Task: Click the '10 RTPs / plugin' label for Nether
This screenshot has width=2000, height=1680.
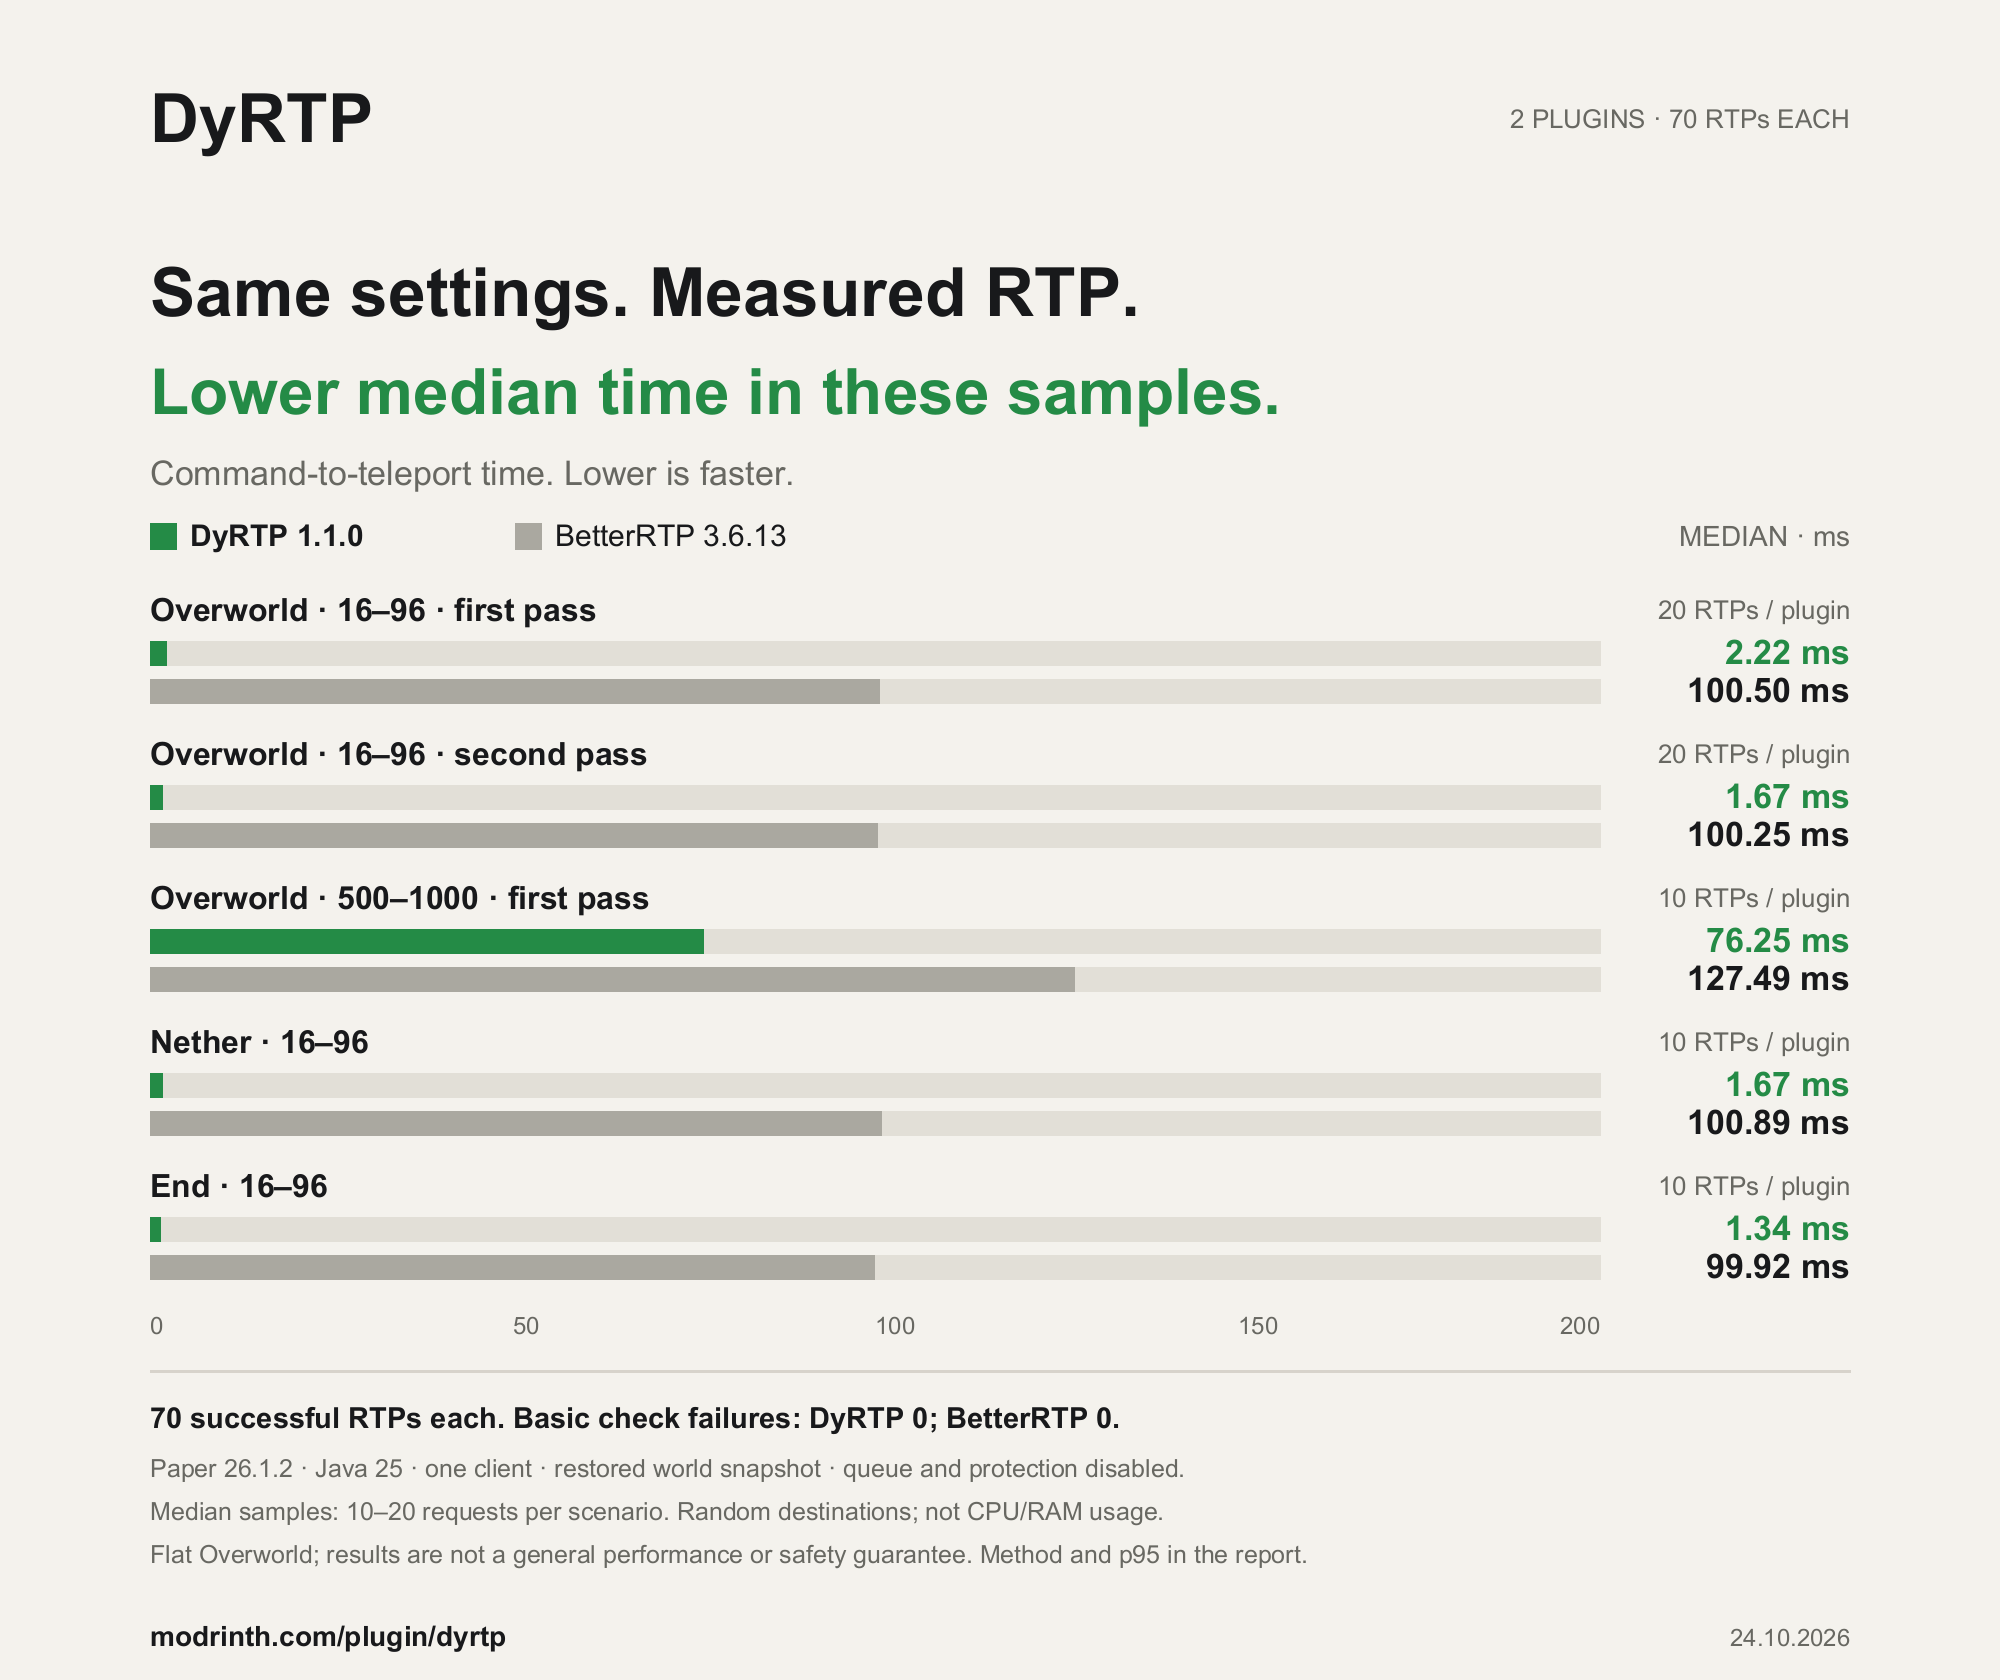Action: point(1754,1042)
